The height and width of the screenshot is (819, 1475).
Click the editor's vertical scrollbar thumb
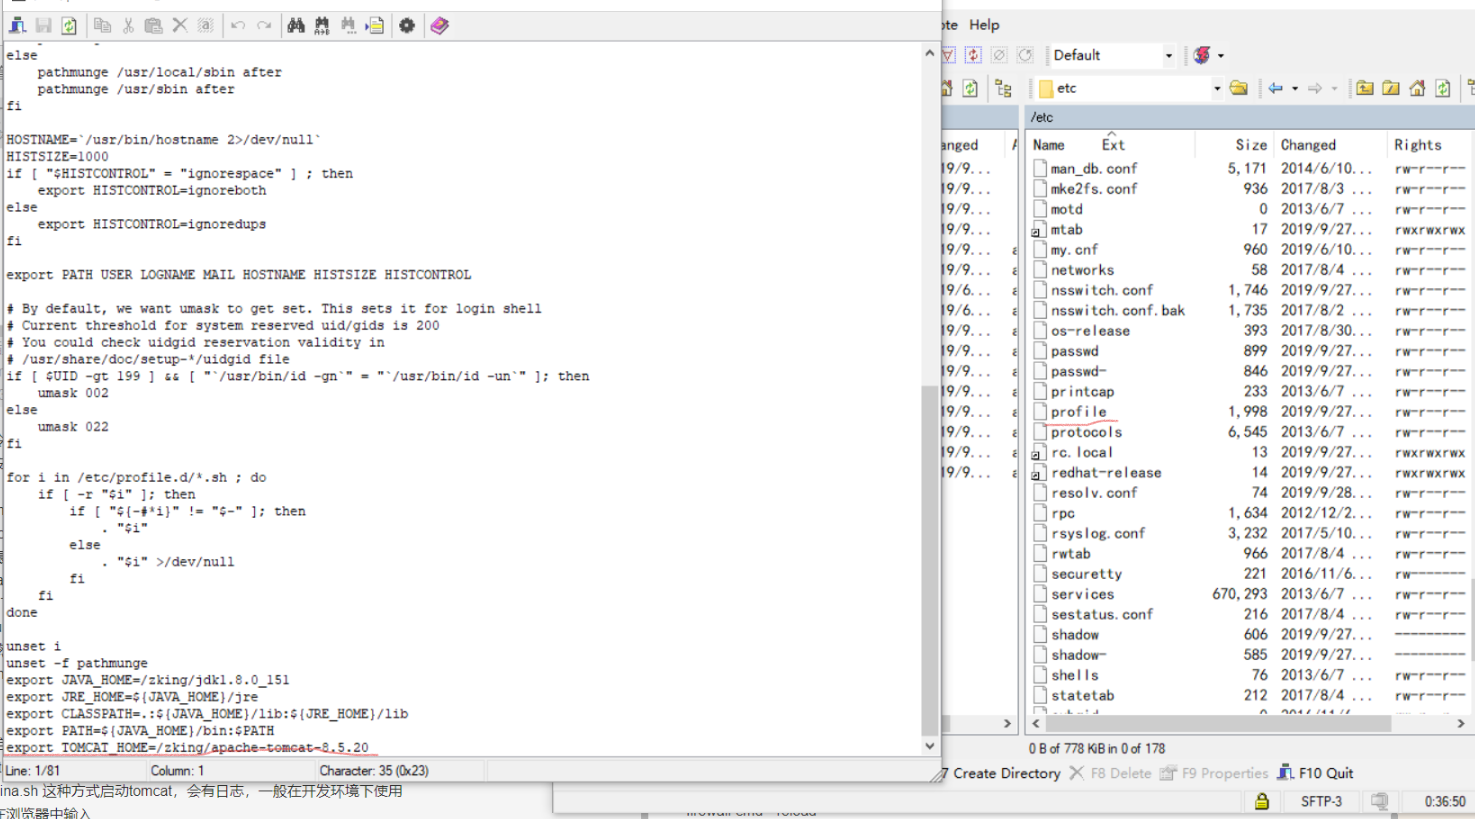pyautogui.click(x=930, y=560)
